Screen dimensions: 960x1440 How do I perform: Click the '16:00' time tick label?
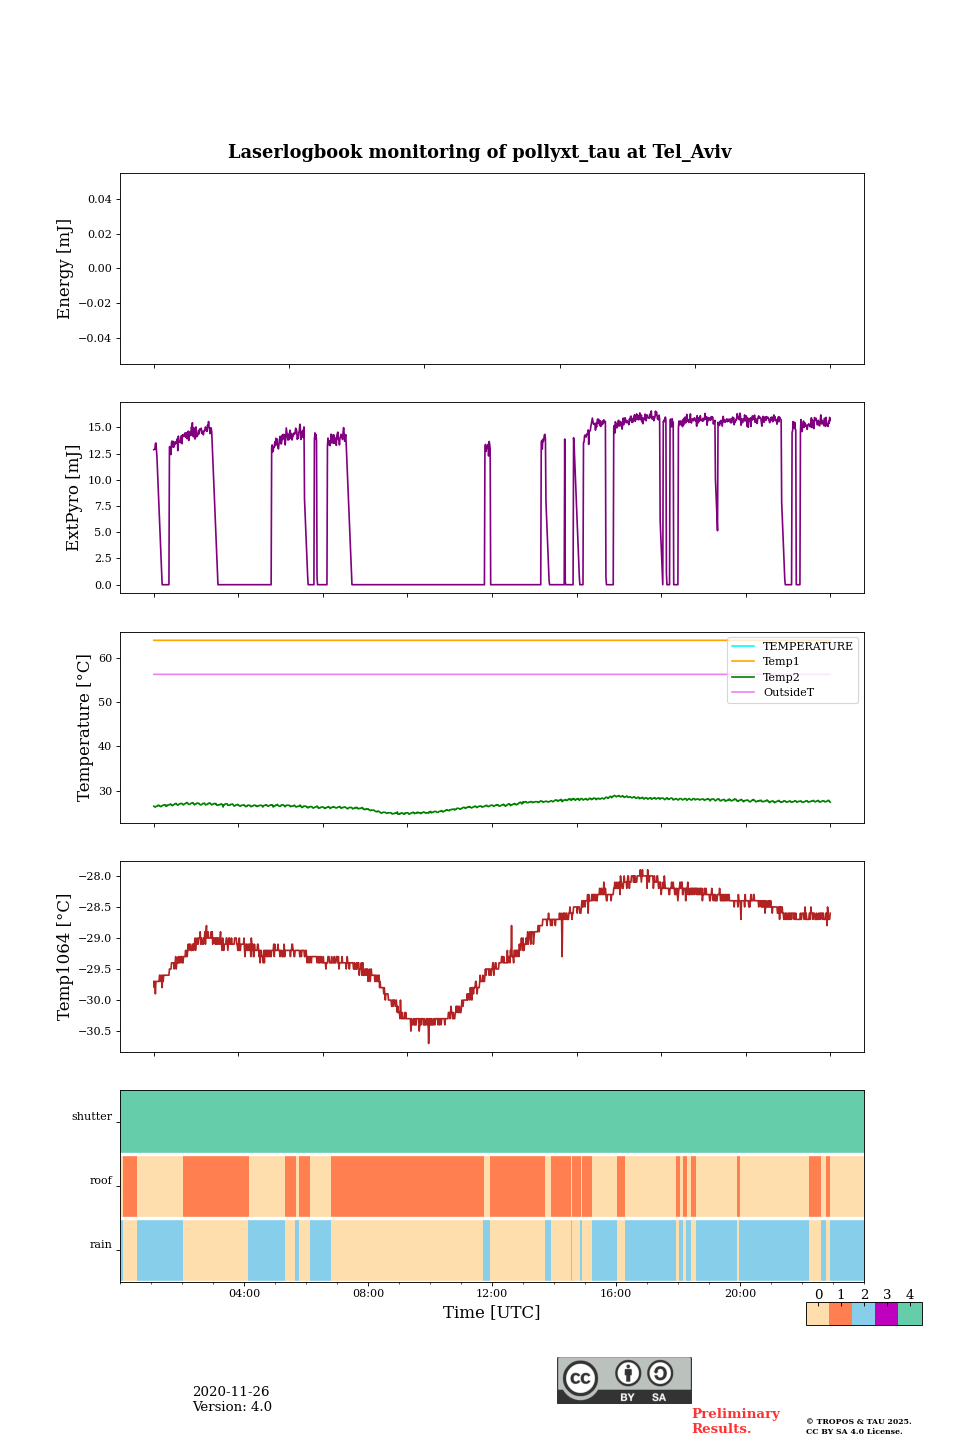pyautogui.click(x=616, y=1294)
